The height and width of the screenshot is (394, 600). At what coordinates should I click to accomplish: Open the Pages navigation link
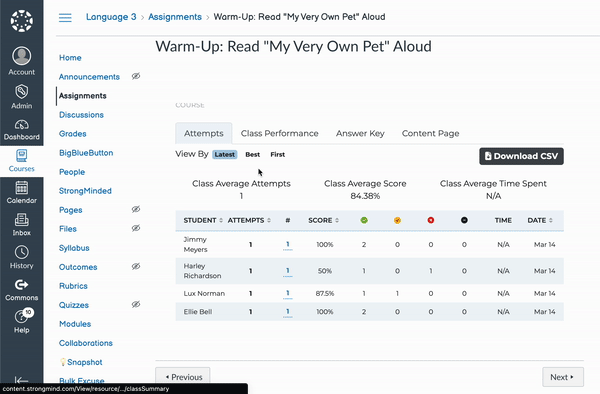[x=70, y=210]
